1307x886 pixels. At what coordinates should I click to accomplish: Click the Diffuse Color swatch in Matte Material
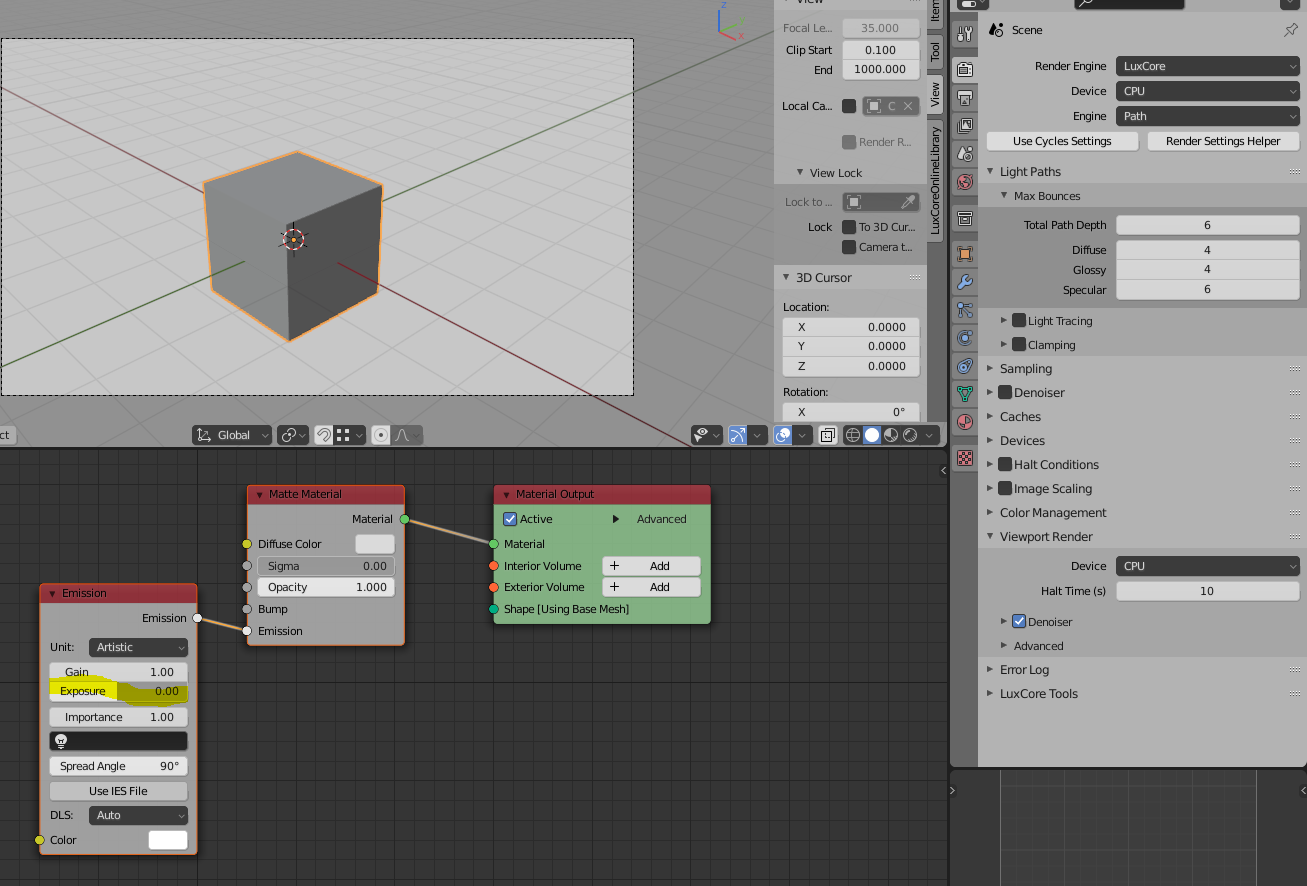(x=375, y=544)
